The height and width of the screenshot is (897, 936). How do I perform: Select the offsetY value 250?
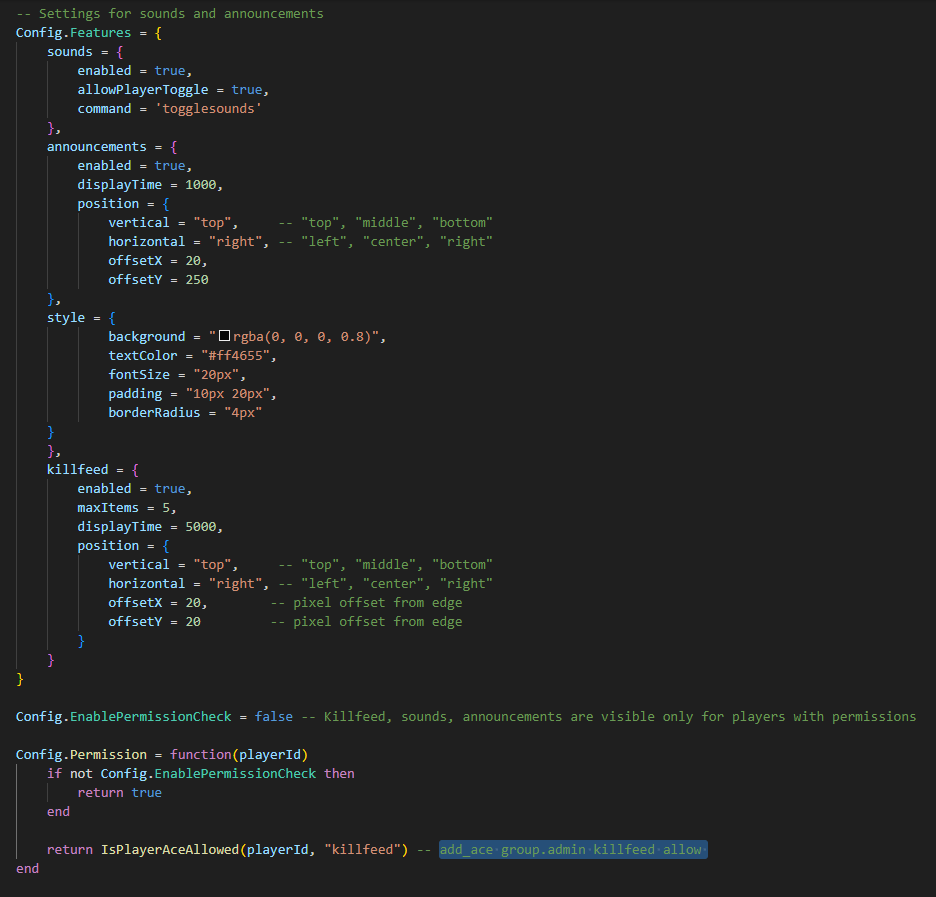(x=197, y=279)
